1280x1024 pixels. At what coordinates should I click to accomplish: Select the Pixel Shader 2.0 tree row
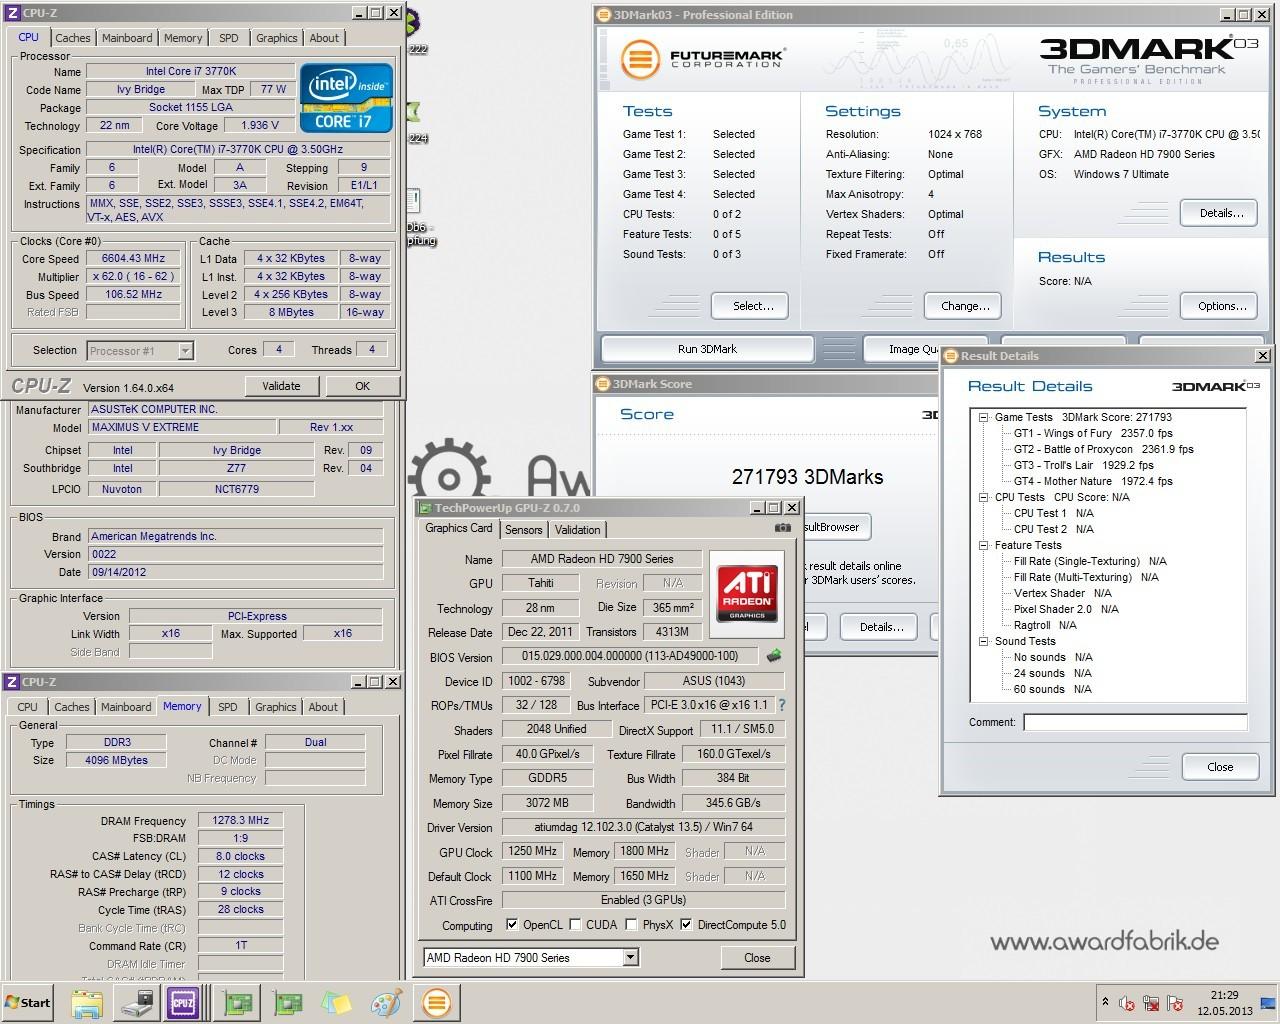pyautogui.click(x=1066, y=609)
